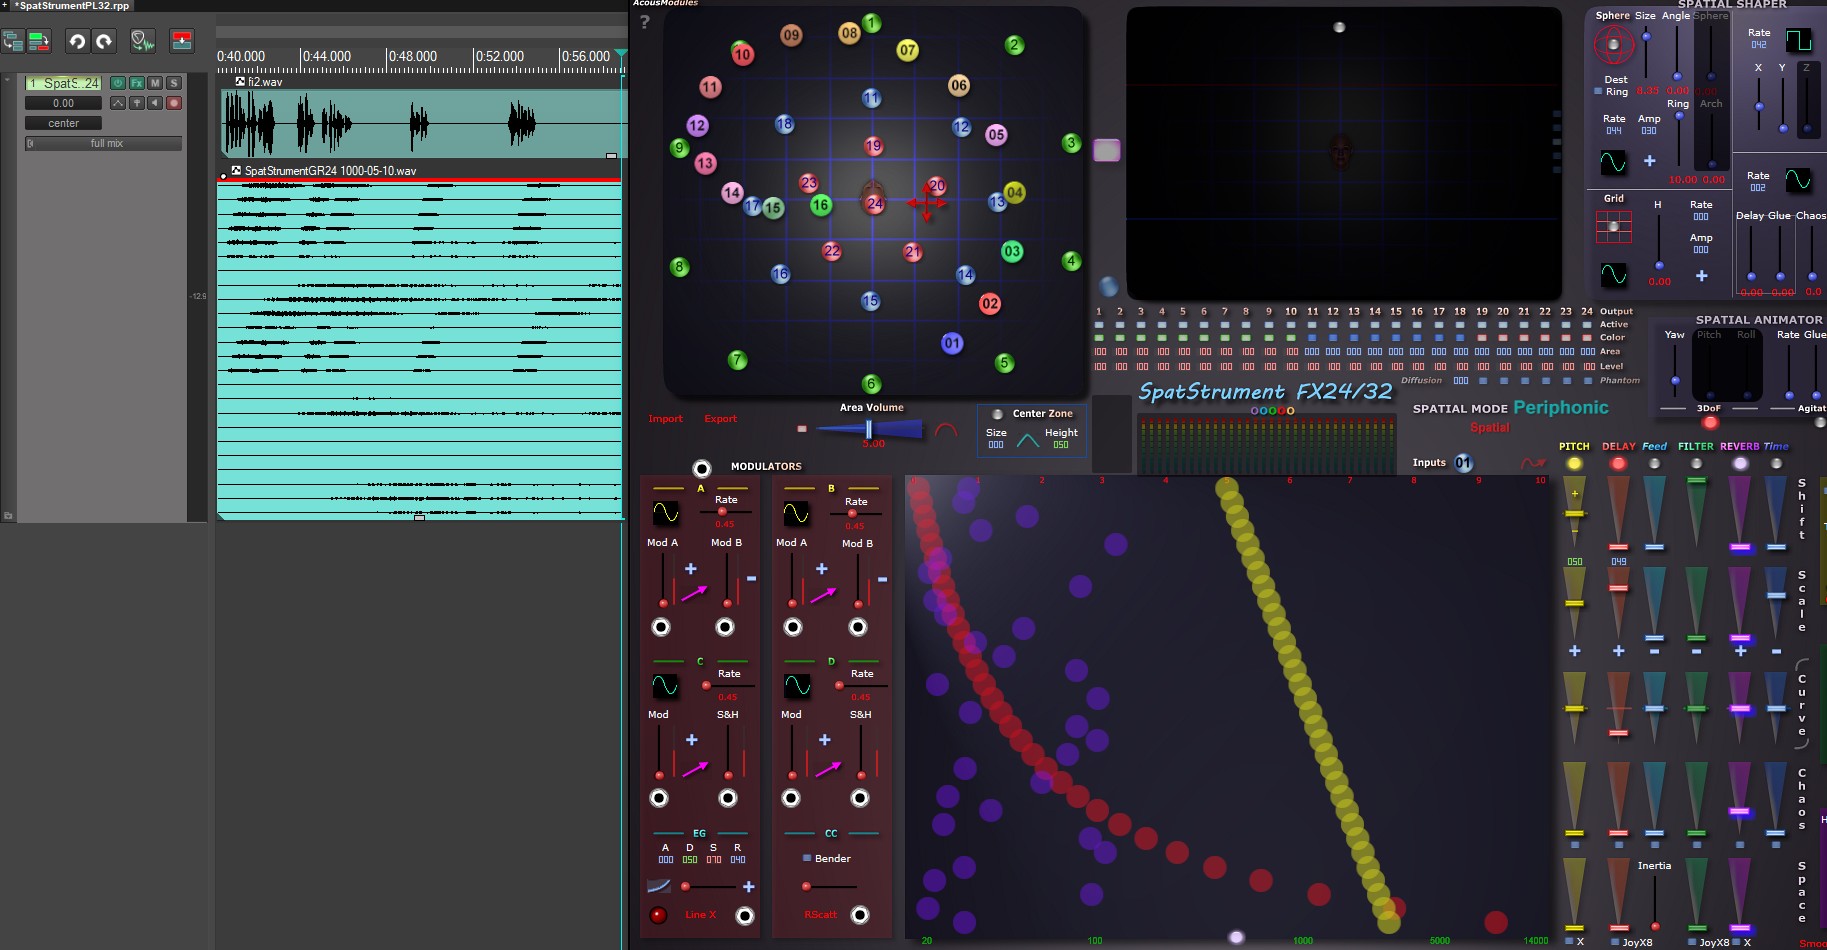Open the track manager toolbar icon
Image resolution: width=1827 pixels, height=950 pixels.
(13, 41)
